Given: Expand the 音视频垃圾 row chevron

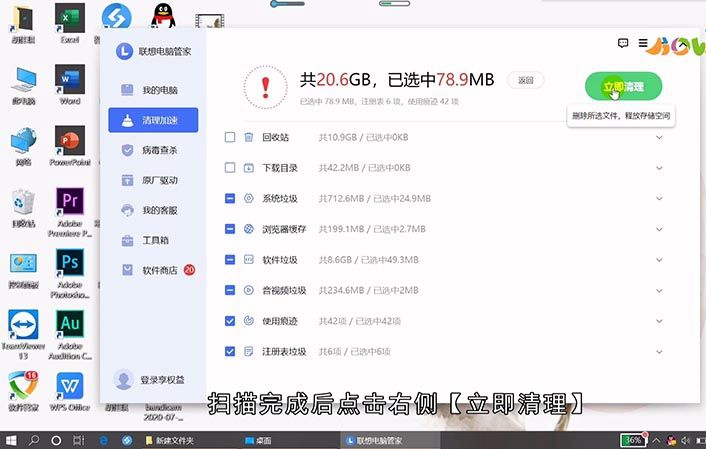Looking at the screenshot, I should [659, 290].
